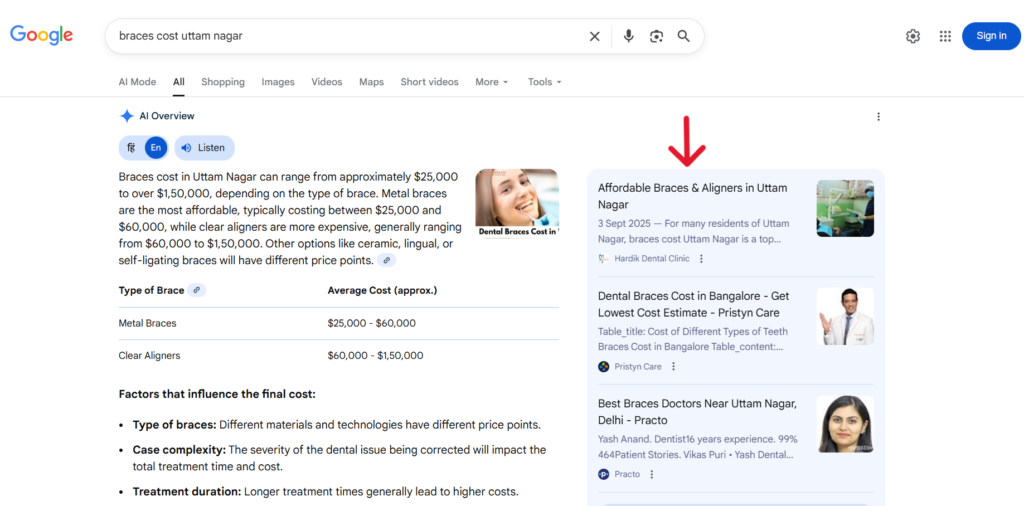Open three-dot menu beside Hardik Dental Clinic
This screenshot has height=506, width=1024.
click(x=701, y=259)
